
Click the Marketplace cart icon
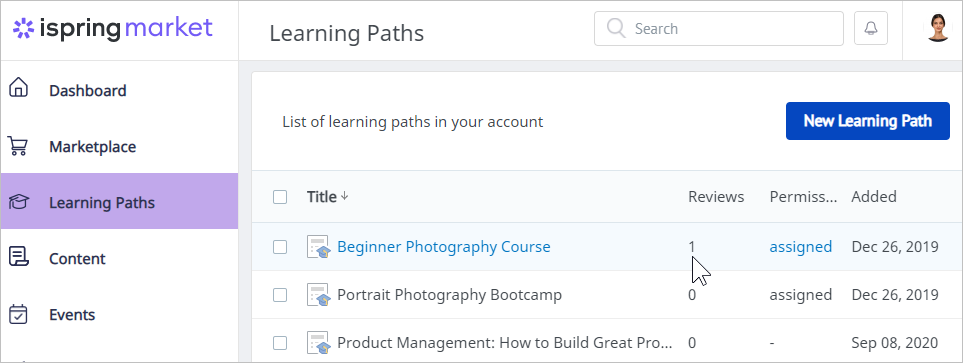[x=18, y=146]
